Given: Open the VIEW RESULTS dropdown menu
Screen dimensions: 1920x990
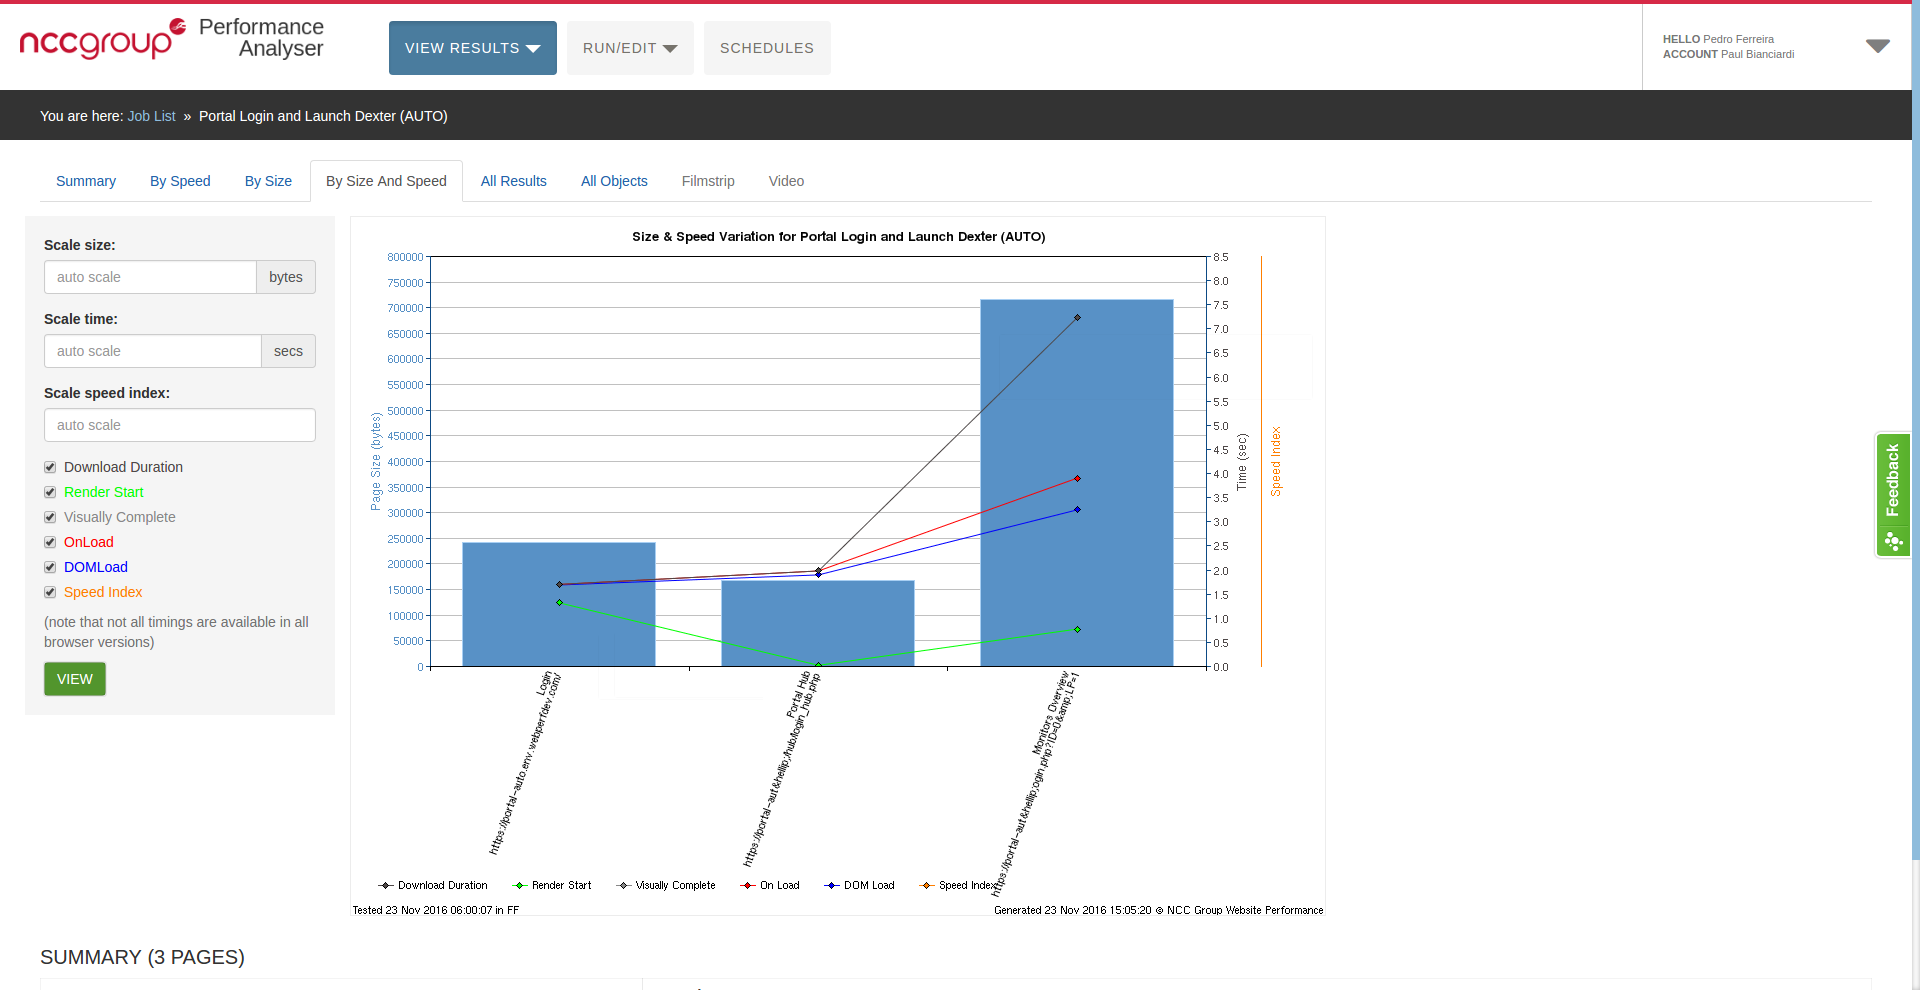Looking at the screenshot, I should pos(472,48).
